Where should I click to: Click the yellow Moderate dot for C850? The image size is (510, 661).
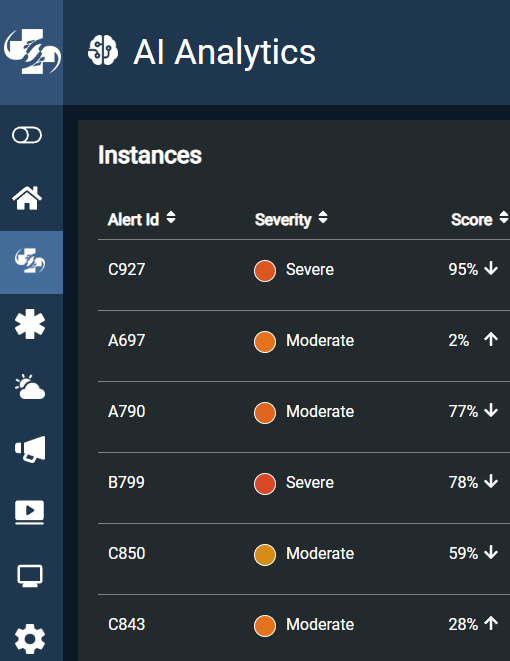point(265,554)
